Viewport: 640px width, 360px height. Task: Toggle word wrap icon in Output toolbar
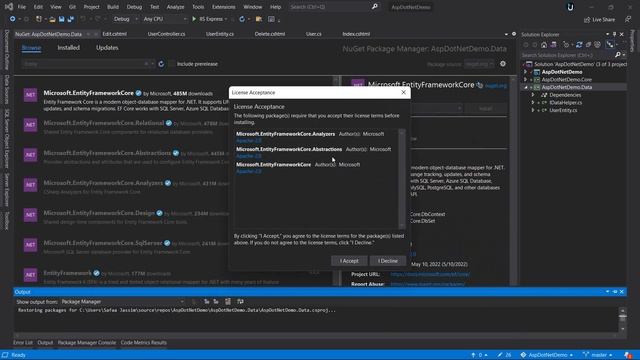[240, 302]
